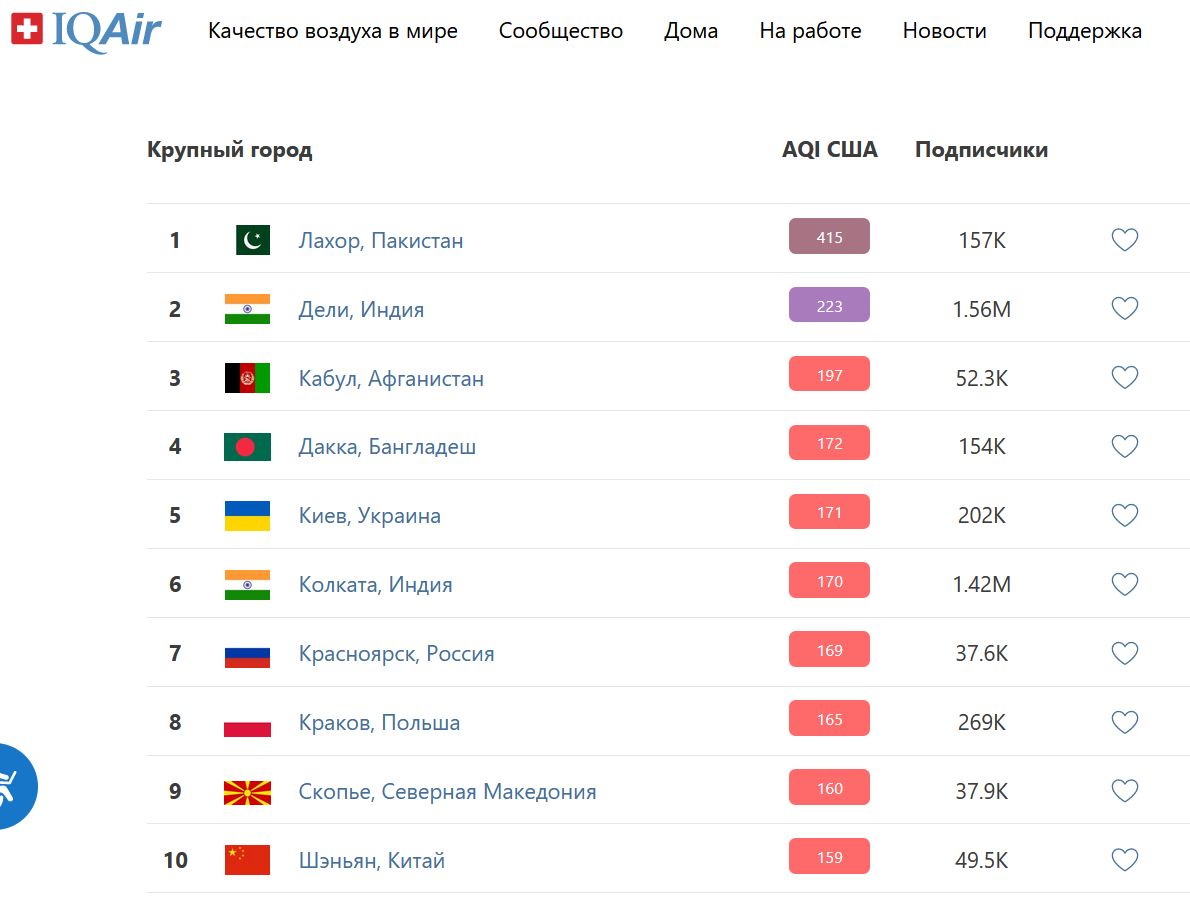Click the Bangladesh flag beside Дакка

pos(247,446)
